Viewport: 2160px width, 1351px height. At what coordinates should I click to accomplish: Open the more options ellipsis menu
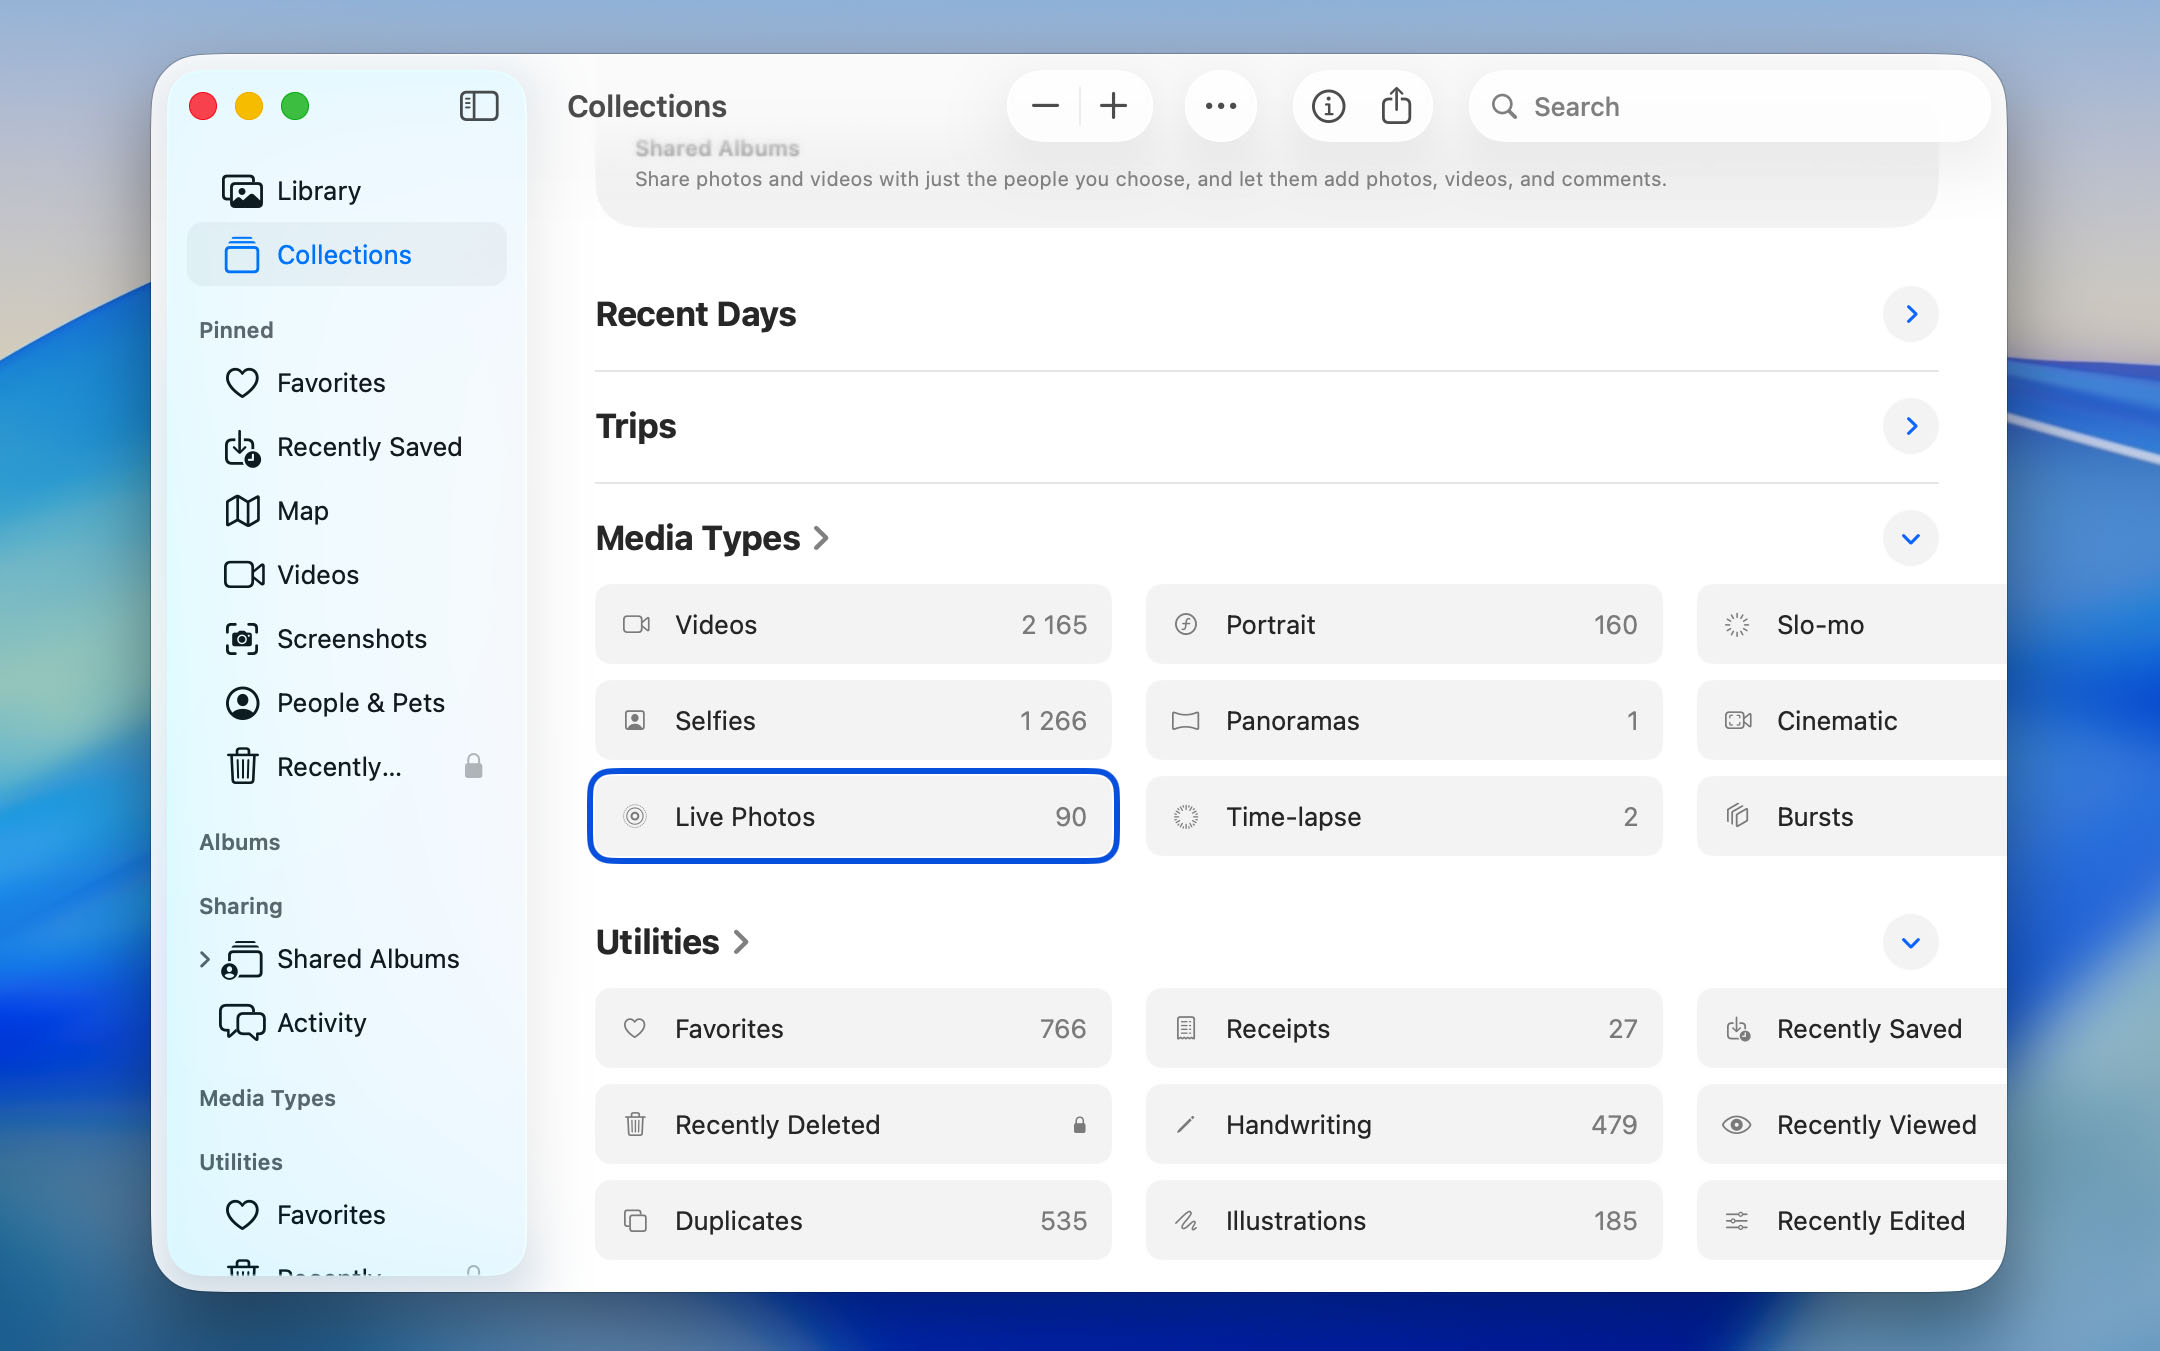click(1221, 106)
